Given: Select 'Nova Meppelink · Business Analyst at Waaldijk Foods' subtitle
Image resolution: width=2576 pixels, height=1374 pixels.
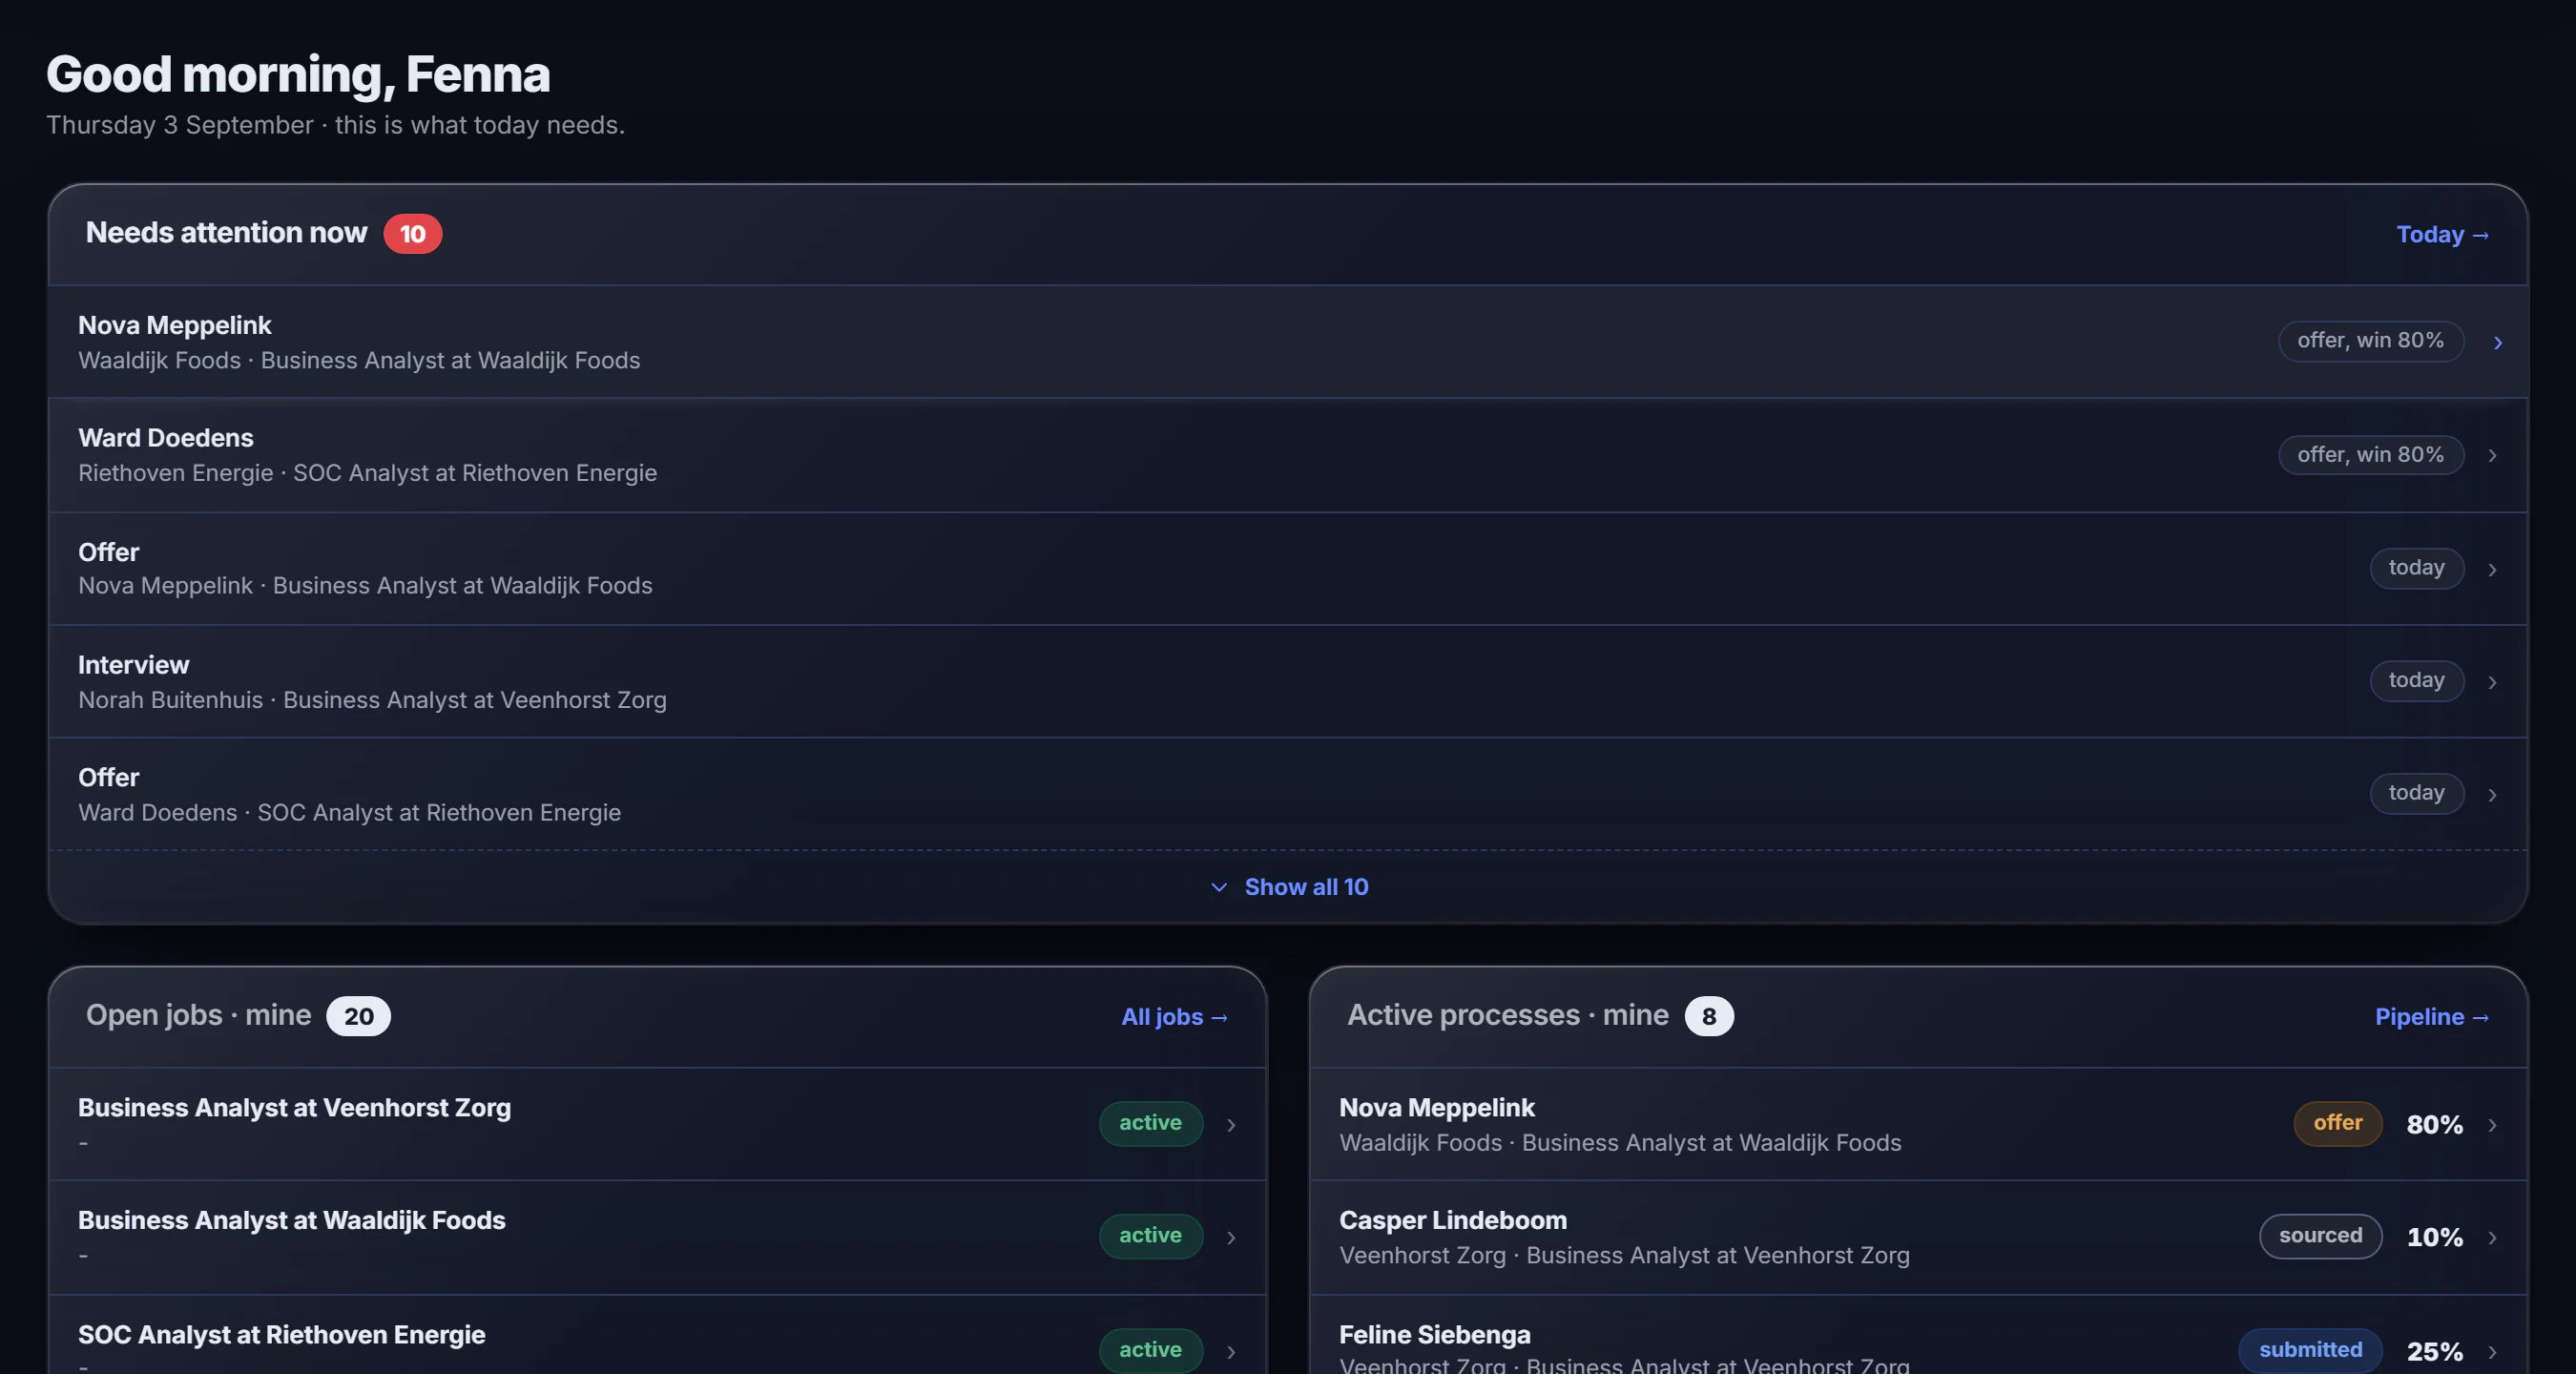Looking at the screenshot, I should click(365, 586).
